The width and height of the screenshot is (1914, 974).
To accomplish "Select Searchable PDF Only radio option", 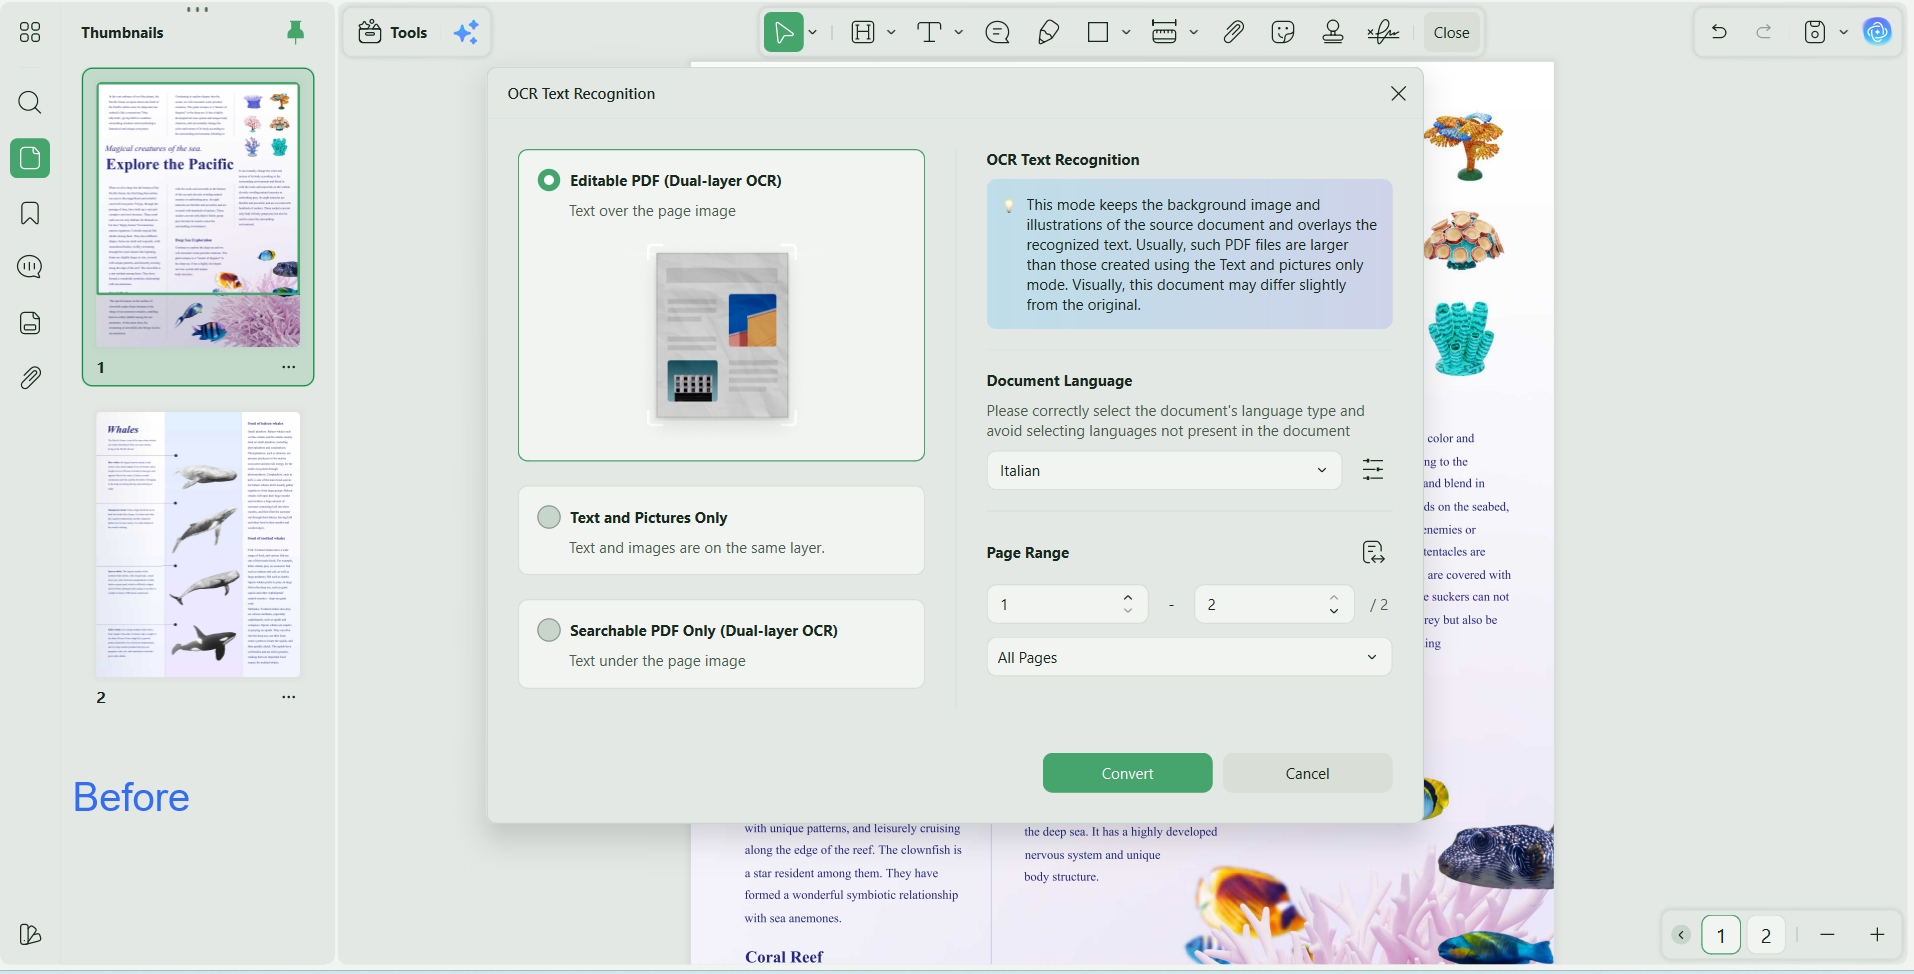I will click(549, 630).
